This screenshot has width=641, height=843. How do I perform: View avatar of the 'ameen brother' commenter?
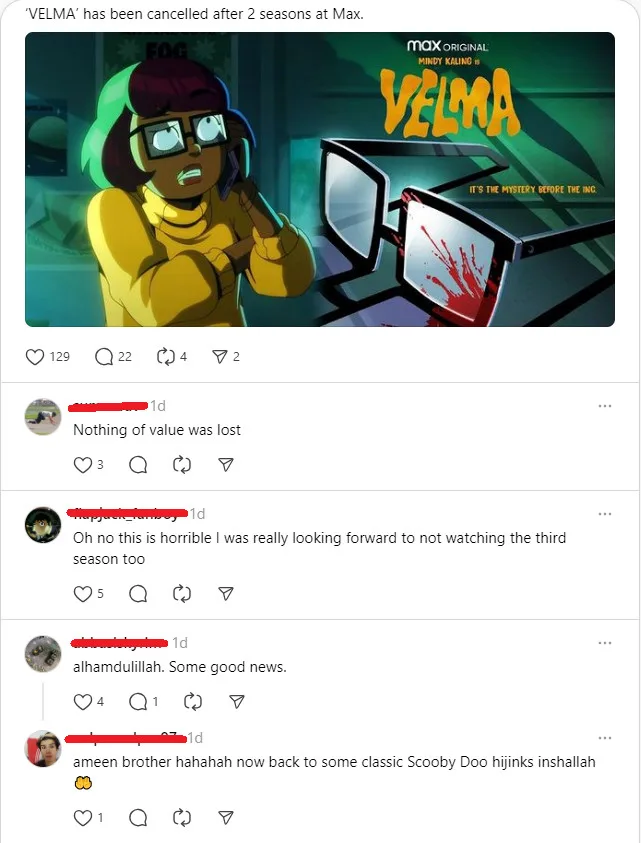pos(43,748)
